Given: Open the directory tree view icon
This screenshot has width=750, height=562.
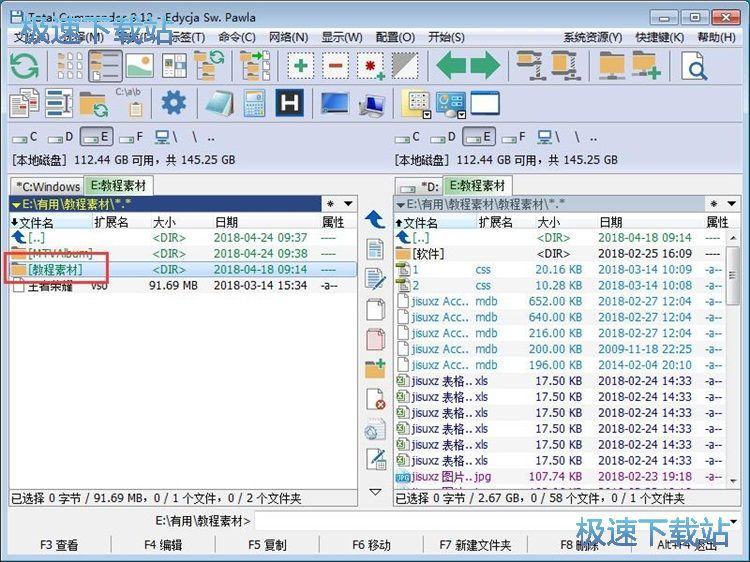Looking at the screenshot, I should pyautogui.click(x=209, y=66).
